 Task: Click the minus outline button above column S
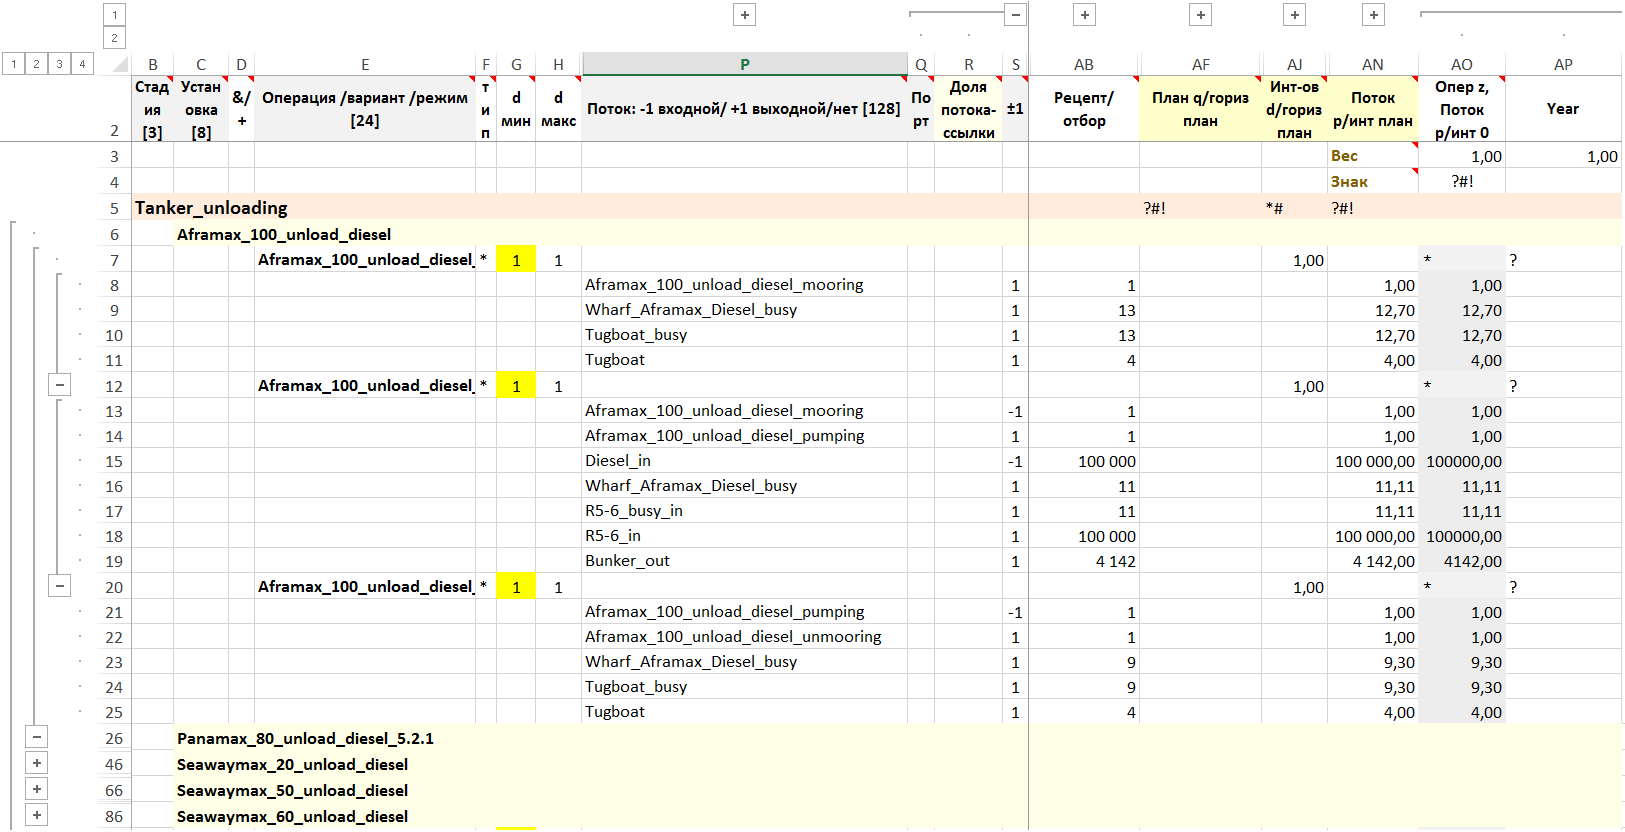[x=1015, y=14]
